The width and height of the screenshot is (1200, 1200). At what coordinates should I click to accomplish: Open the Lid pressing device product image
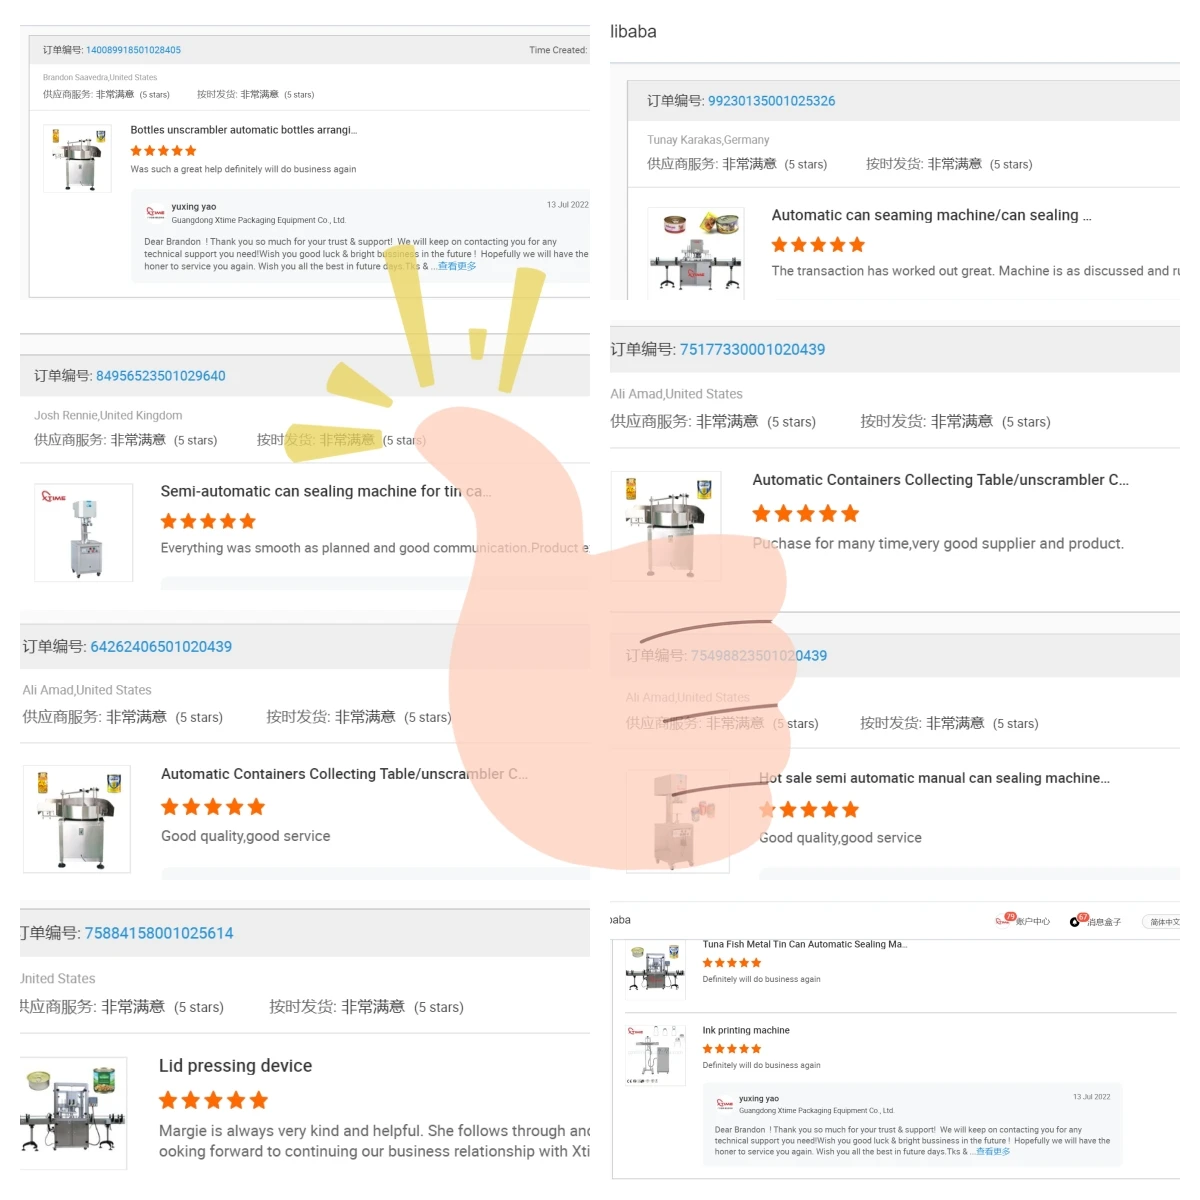coord(73,1113)
